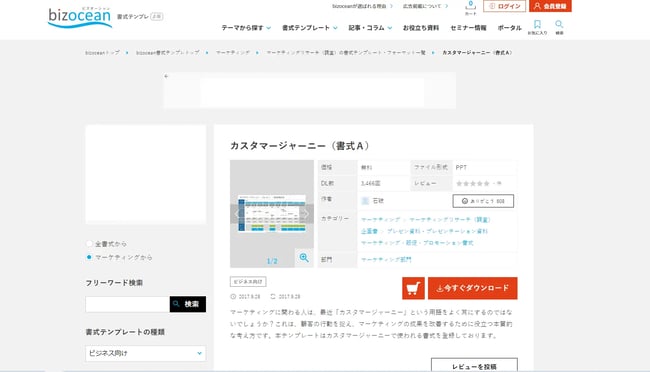Viewport: 650px width, 372px height.
Task: Click the 会員登録 button
Action: pos(550,6)
